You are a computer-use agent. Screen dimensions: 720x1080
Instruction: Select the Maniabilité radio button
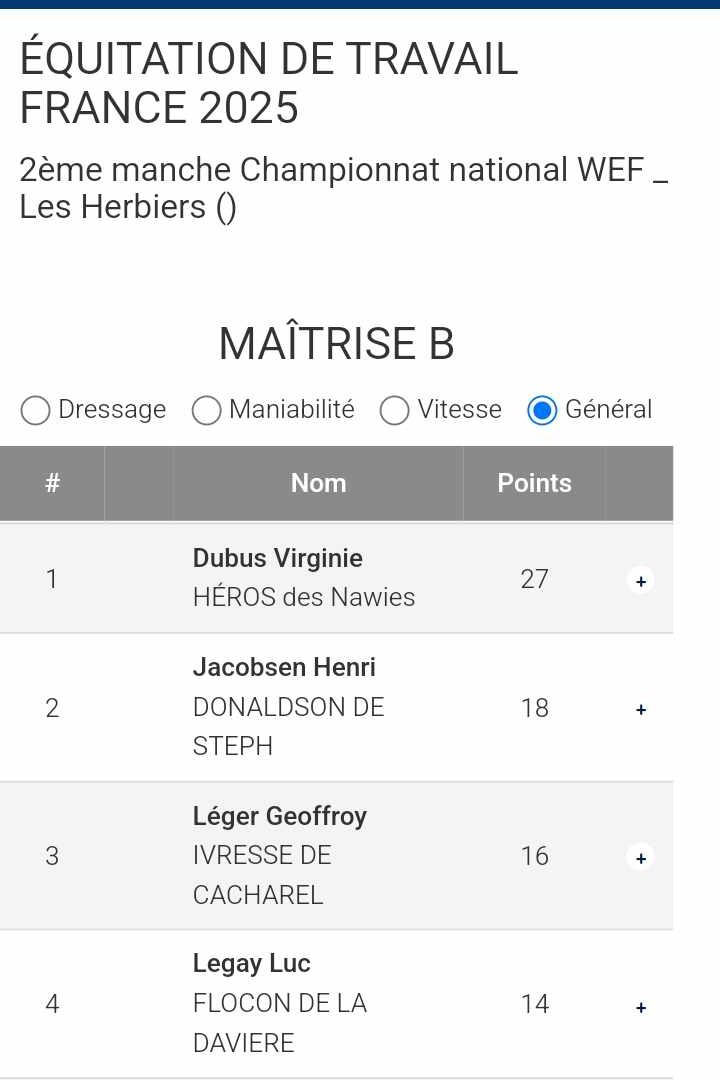coord(206,410)
